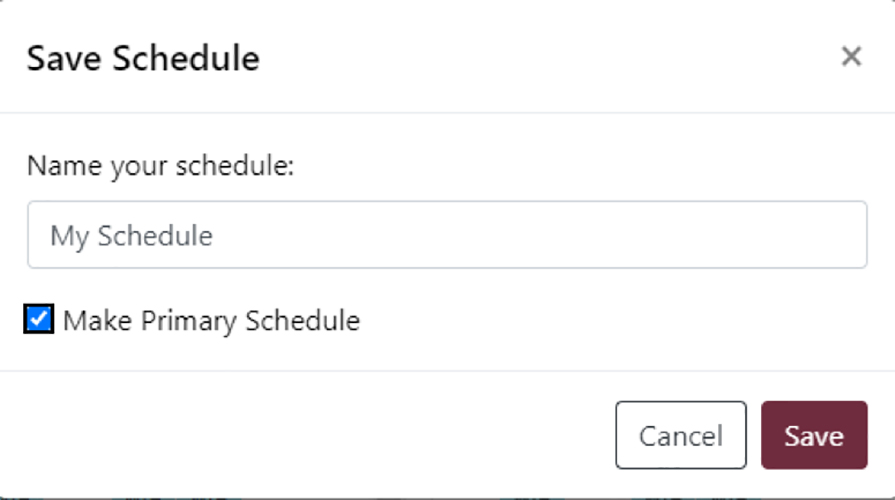Click the Make Primary Schedule label text

(x=211, y=321)
